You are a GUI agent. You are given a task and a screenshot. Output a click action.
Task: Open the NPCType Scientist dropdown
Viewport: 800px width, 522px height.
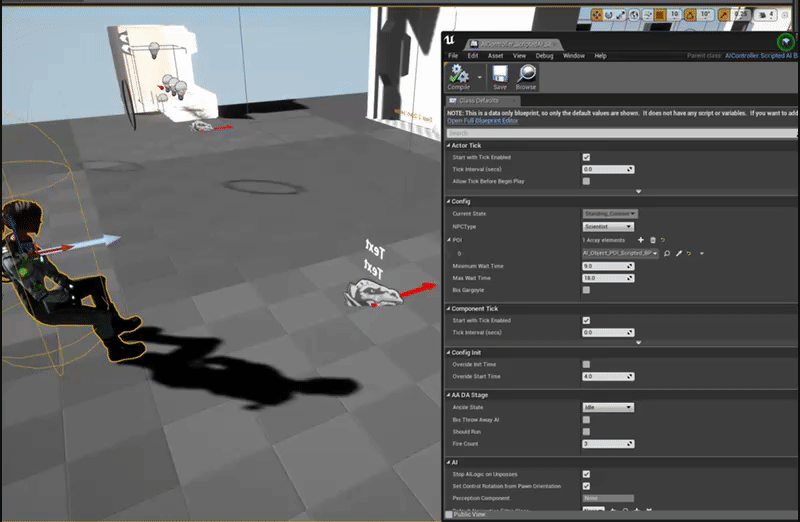pyautogui.click(x=608, y=227)
